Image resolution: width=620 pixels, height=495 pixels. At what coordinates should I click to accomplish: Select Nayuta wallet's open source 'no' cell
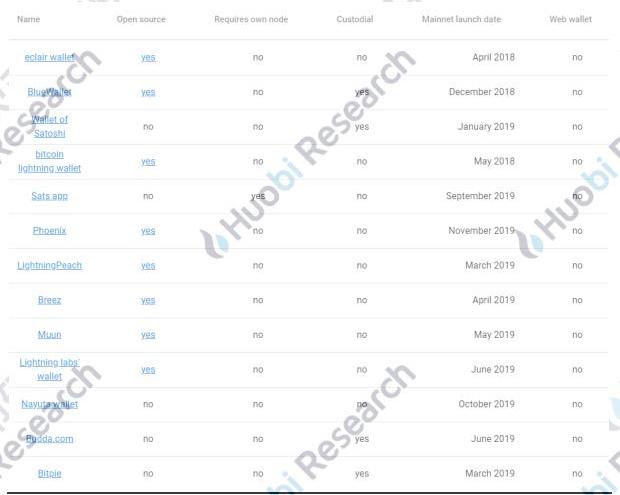click(x=148, y=404)
